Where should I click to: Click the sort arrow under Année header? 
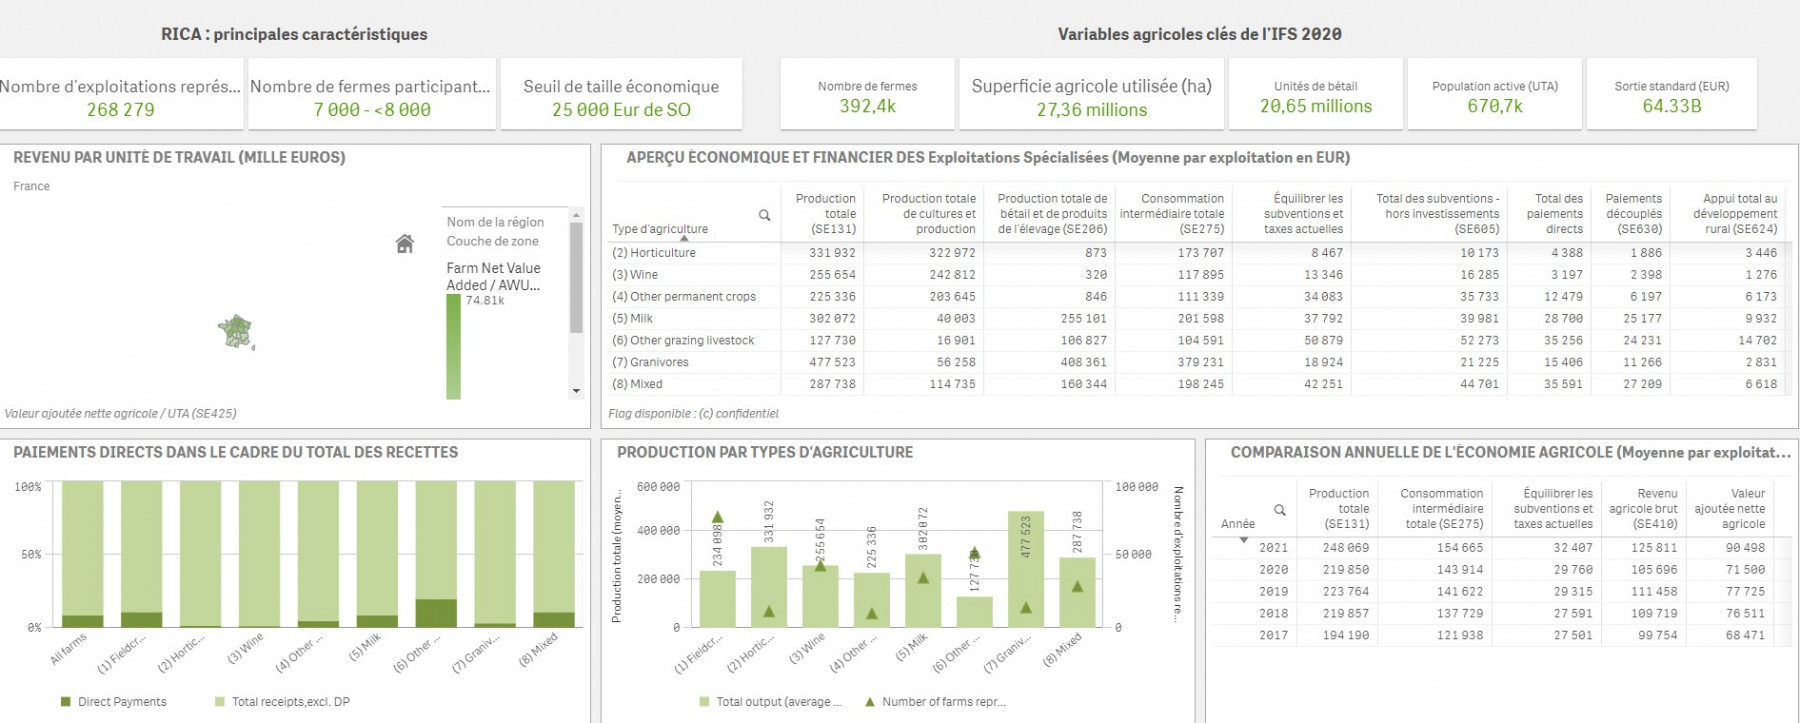click(1244, 540)
